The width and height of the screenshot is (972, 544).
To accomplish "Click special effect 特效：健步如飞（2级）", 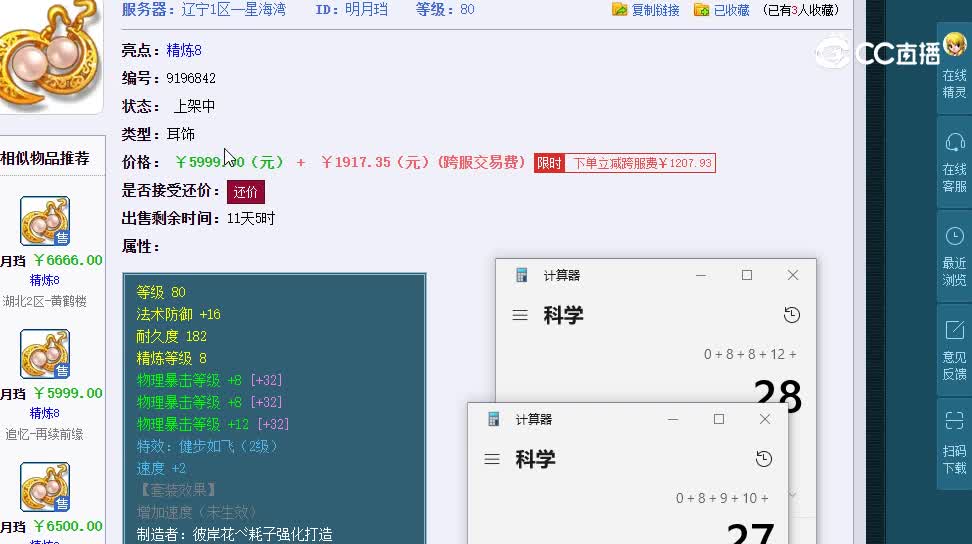I will pos(207,446).
